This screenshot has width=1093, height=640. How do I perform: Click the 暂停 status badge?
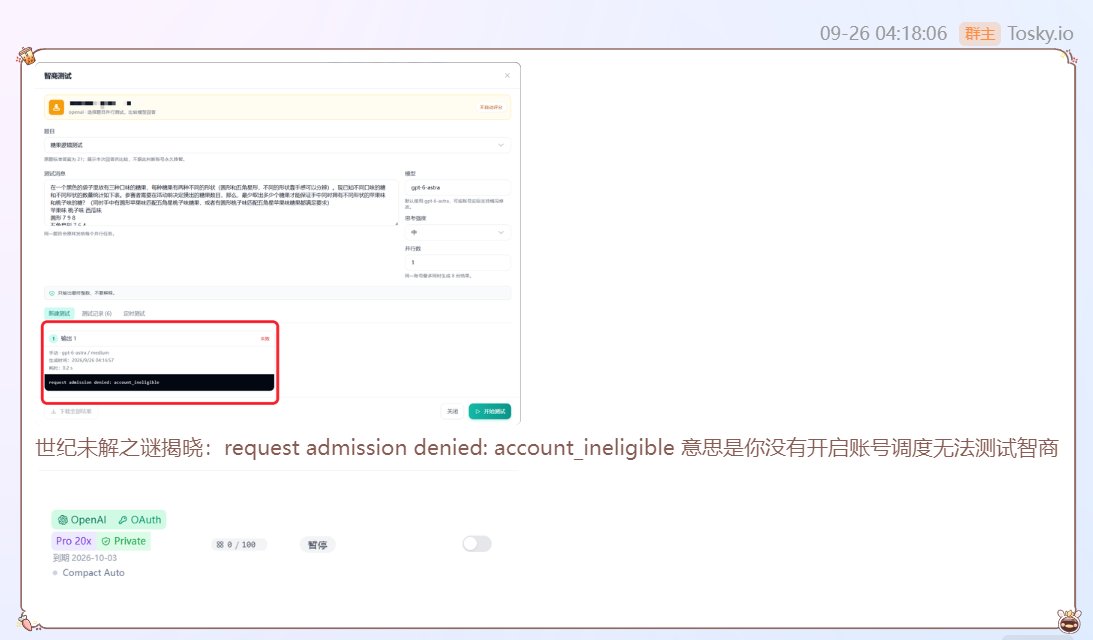317,544
